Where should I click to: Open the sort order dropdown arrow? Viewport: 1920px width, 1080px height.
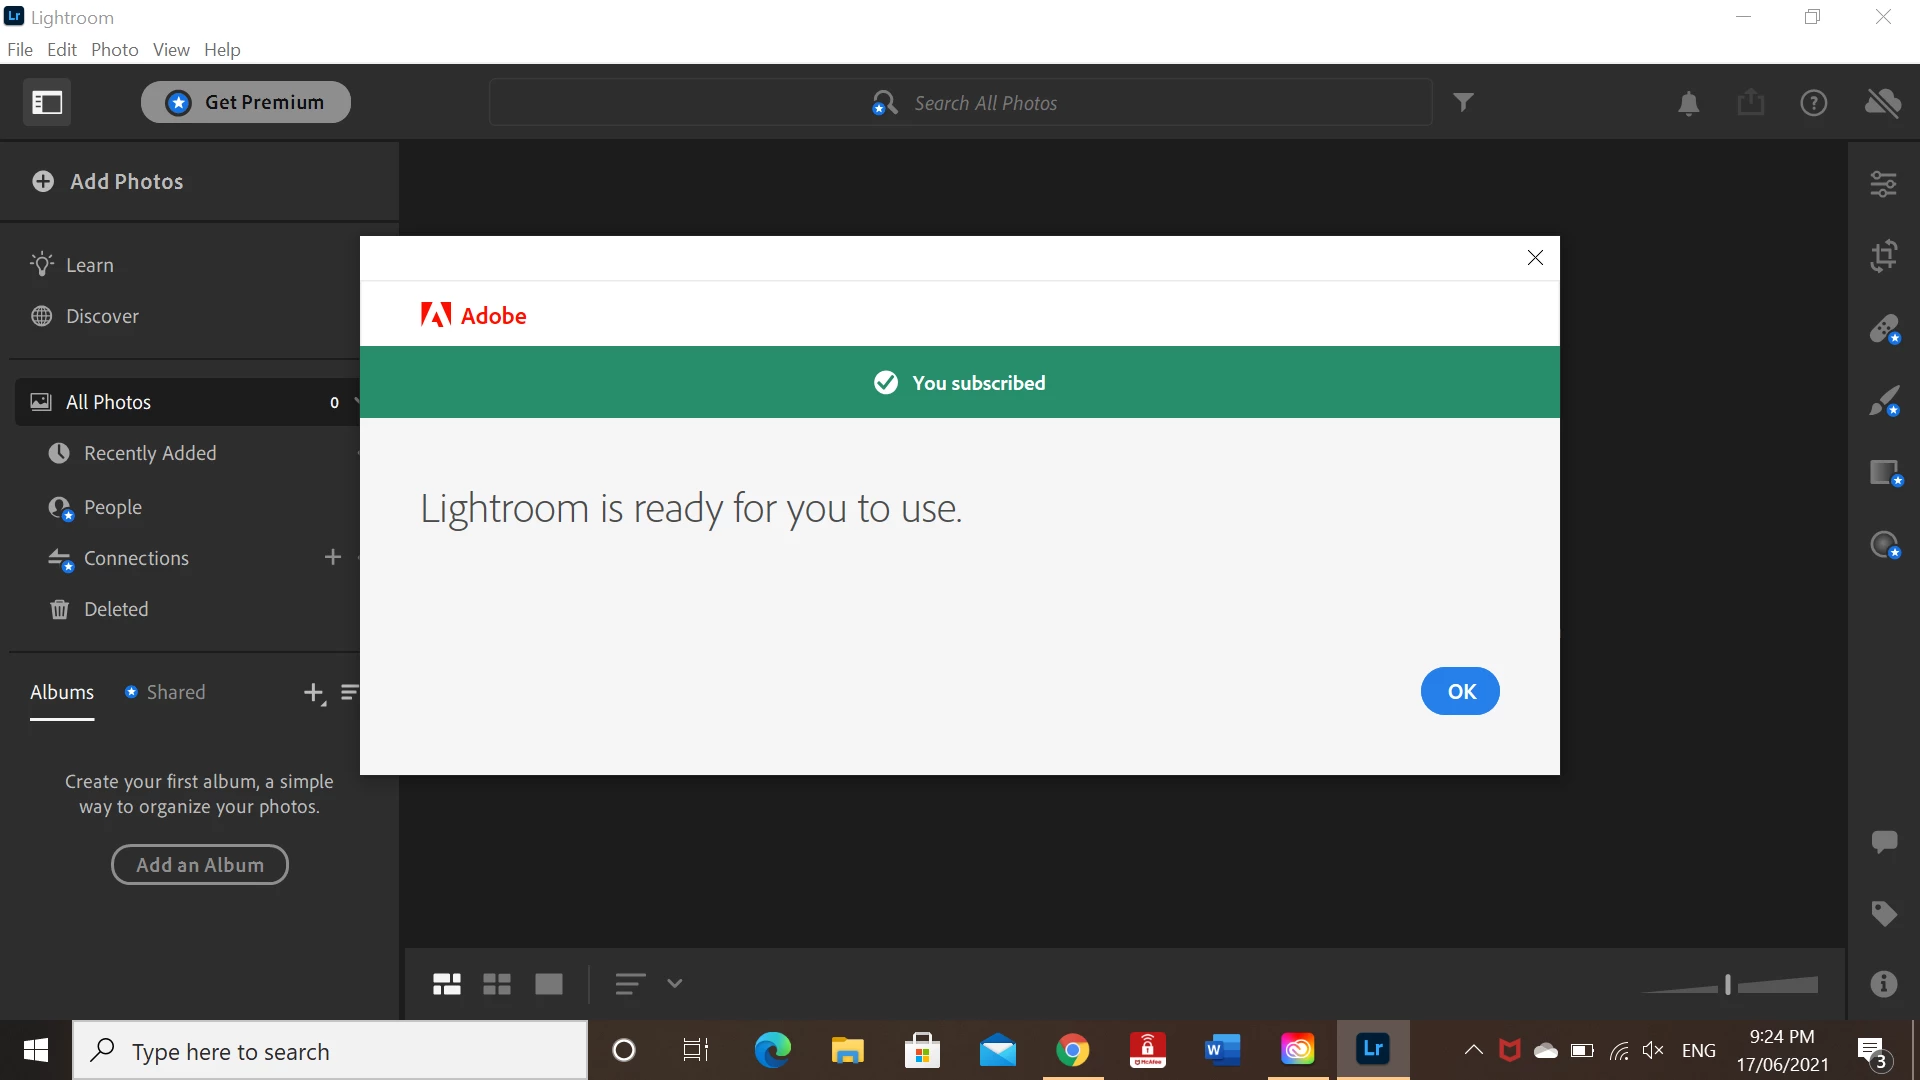pyautogui.click(x=675, y=984)
